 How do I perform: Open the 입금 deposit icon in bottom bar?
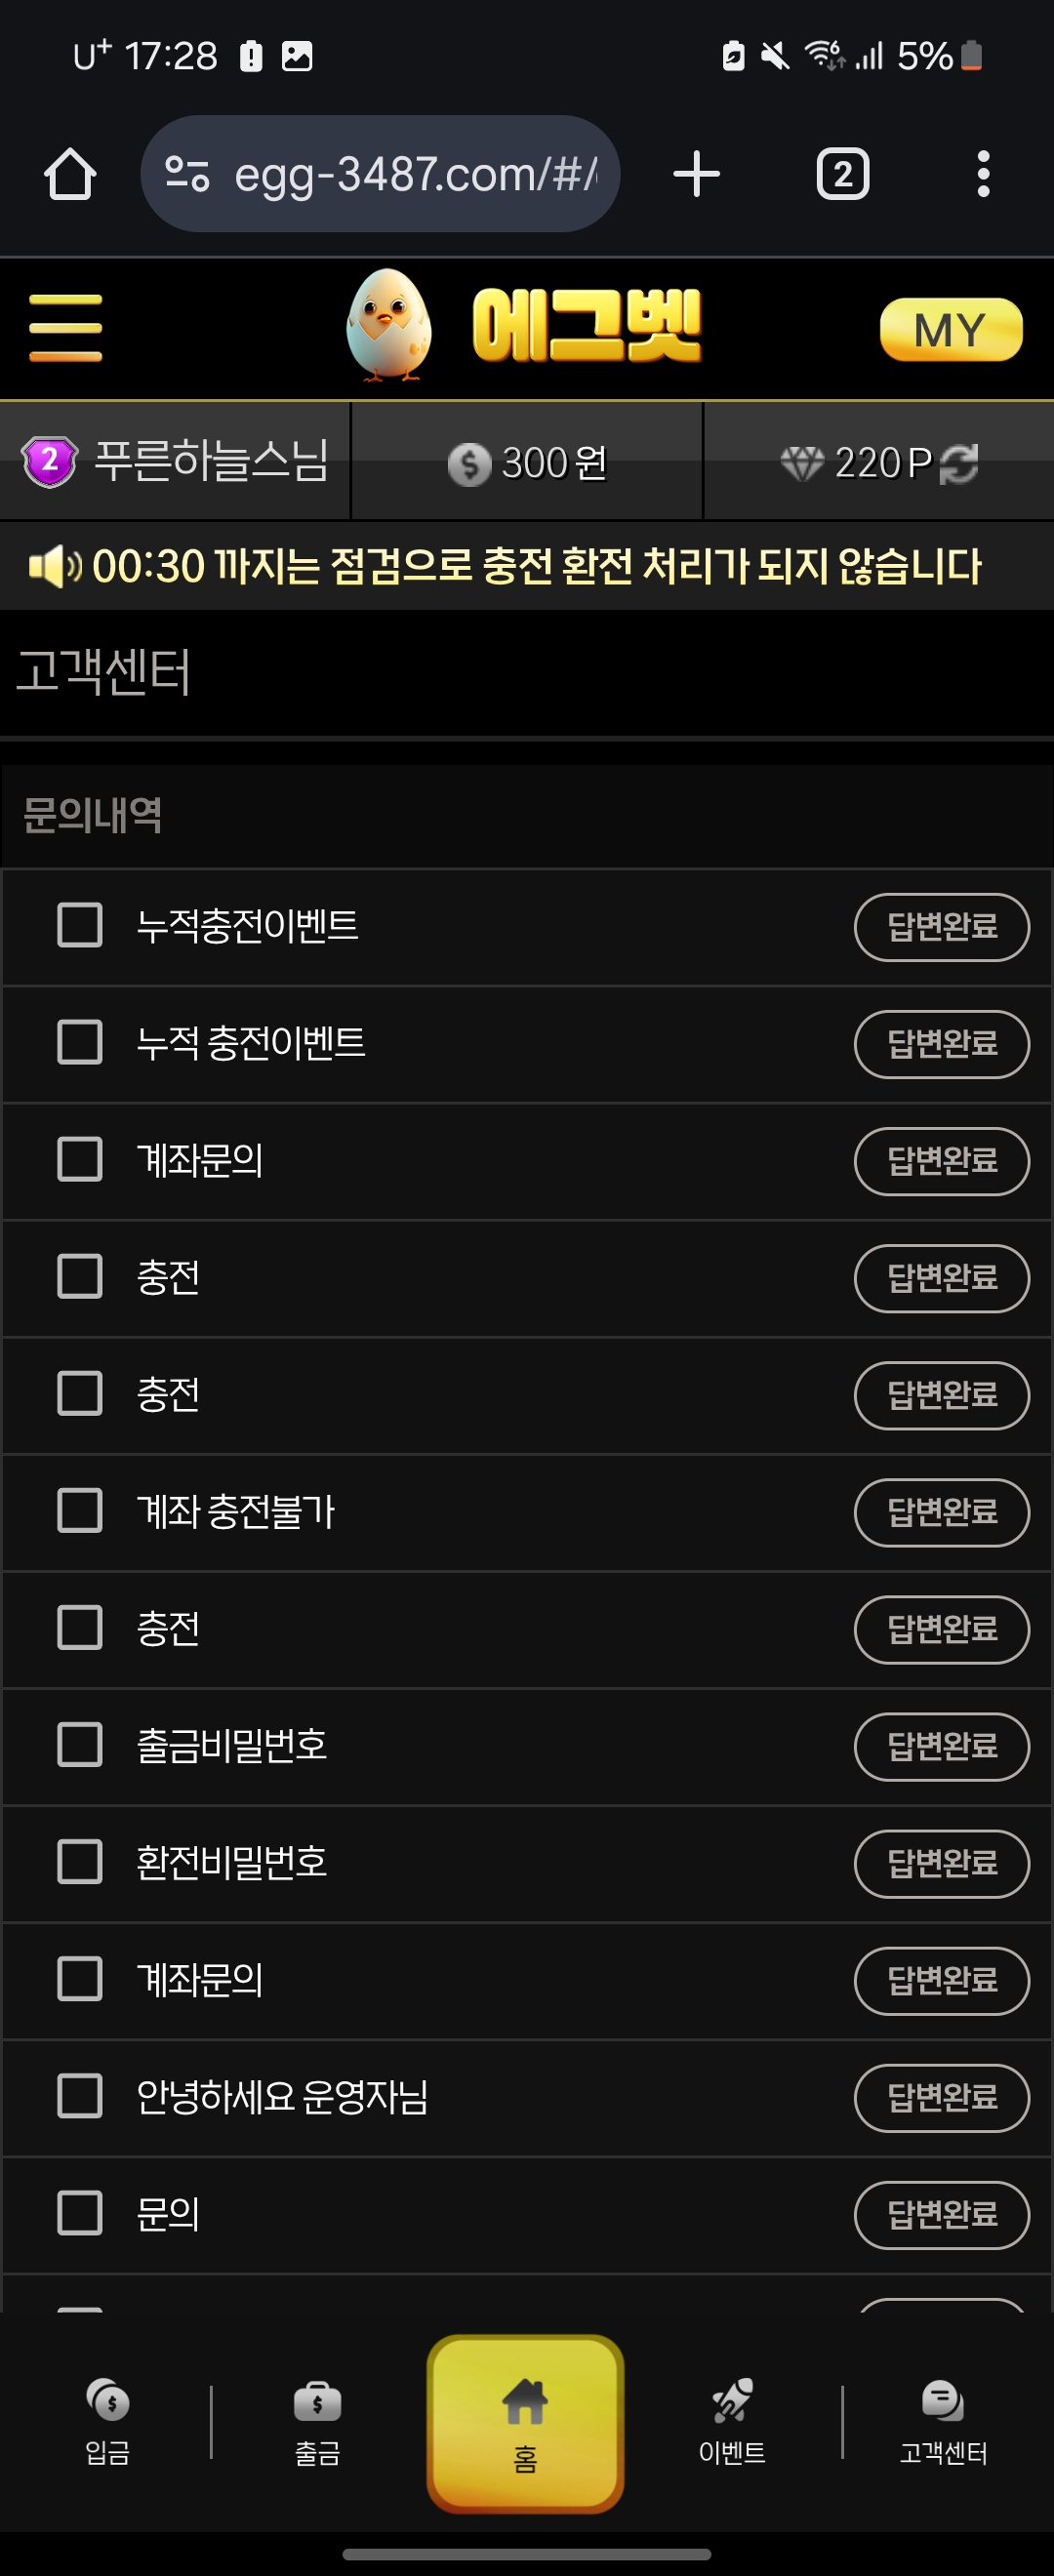tap(107, 2420)
